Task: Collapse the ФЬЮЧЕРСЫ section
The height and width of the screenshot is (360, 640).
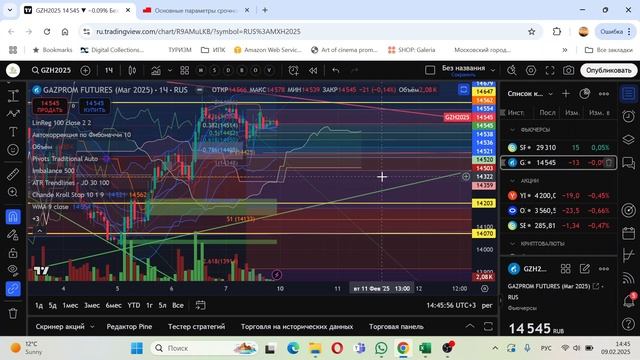Action: click(x=512, y=130)
